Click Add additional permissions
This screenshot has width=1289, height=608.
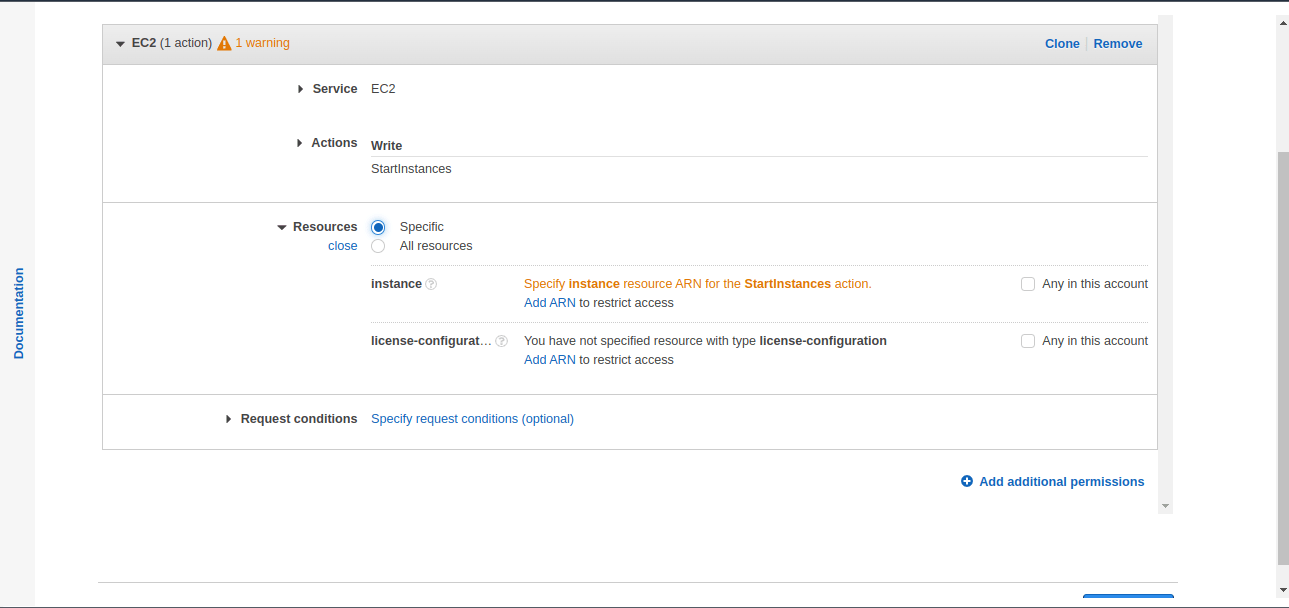[1062, 481]
